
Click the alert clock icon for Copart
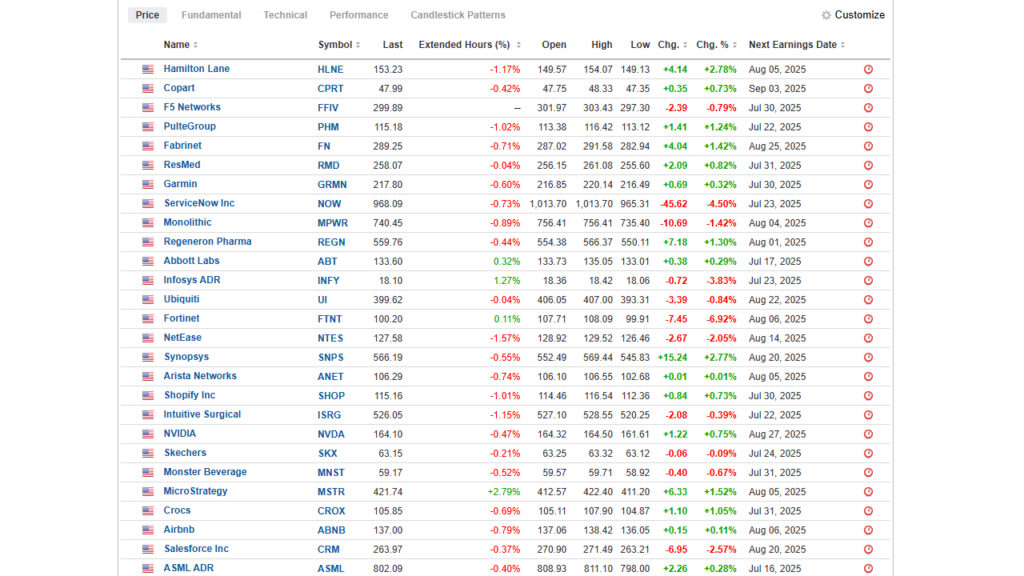pos(868,88)
